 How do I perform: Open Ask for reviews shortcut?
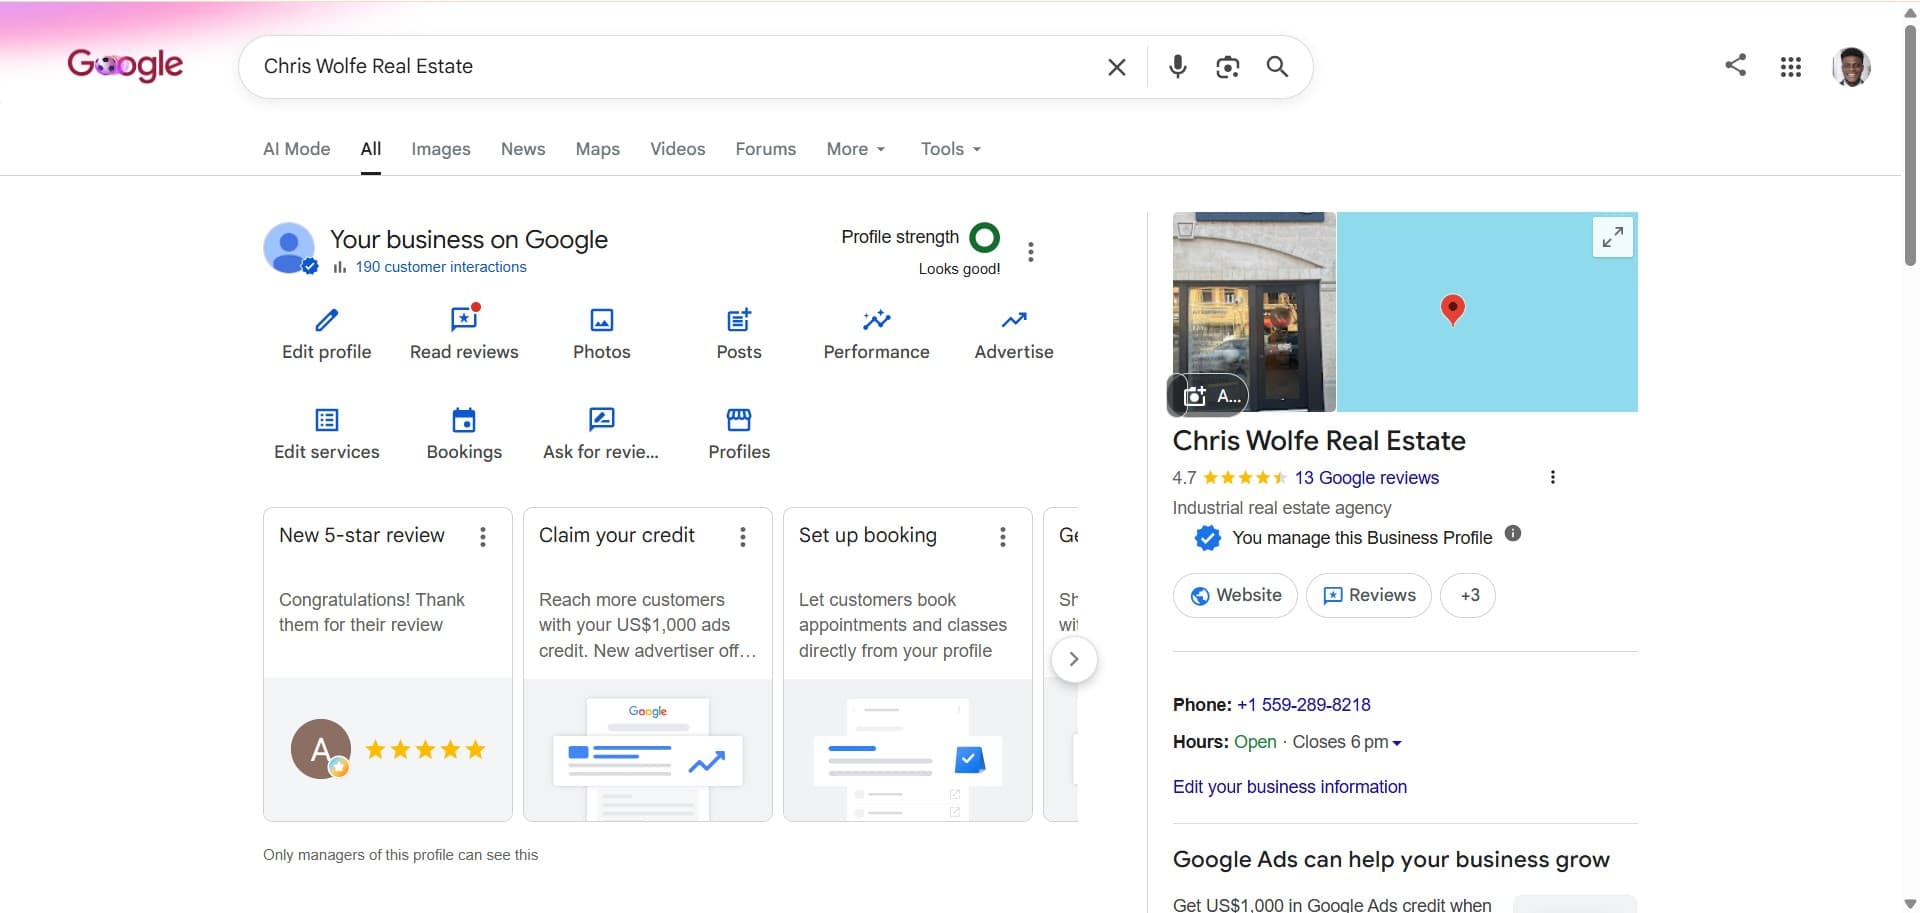[601, 434]
